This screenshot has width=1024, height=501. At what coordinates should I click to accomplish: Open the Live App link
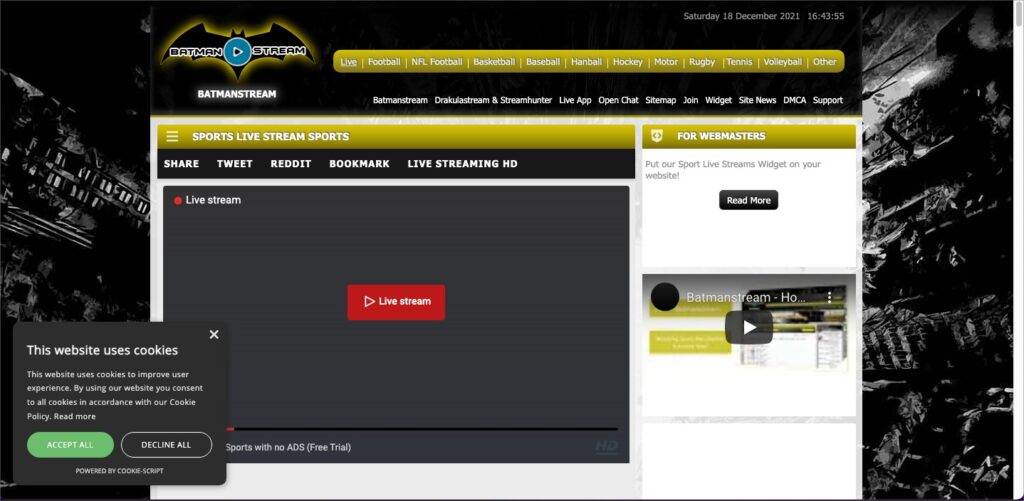(575, 101)
